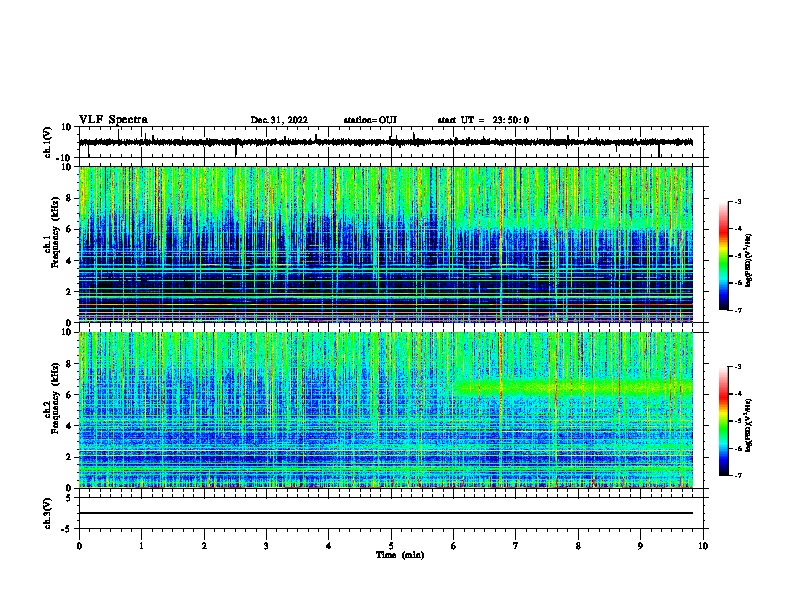Click the 'ch.1(V)' waveform axis label
This screenshot has width=792, height=612.
(x=48, y=142)
